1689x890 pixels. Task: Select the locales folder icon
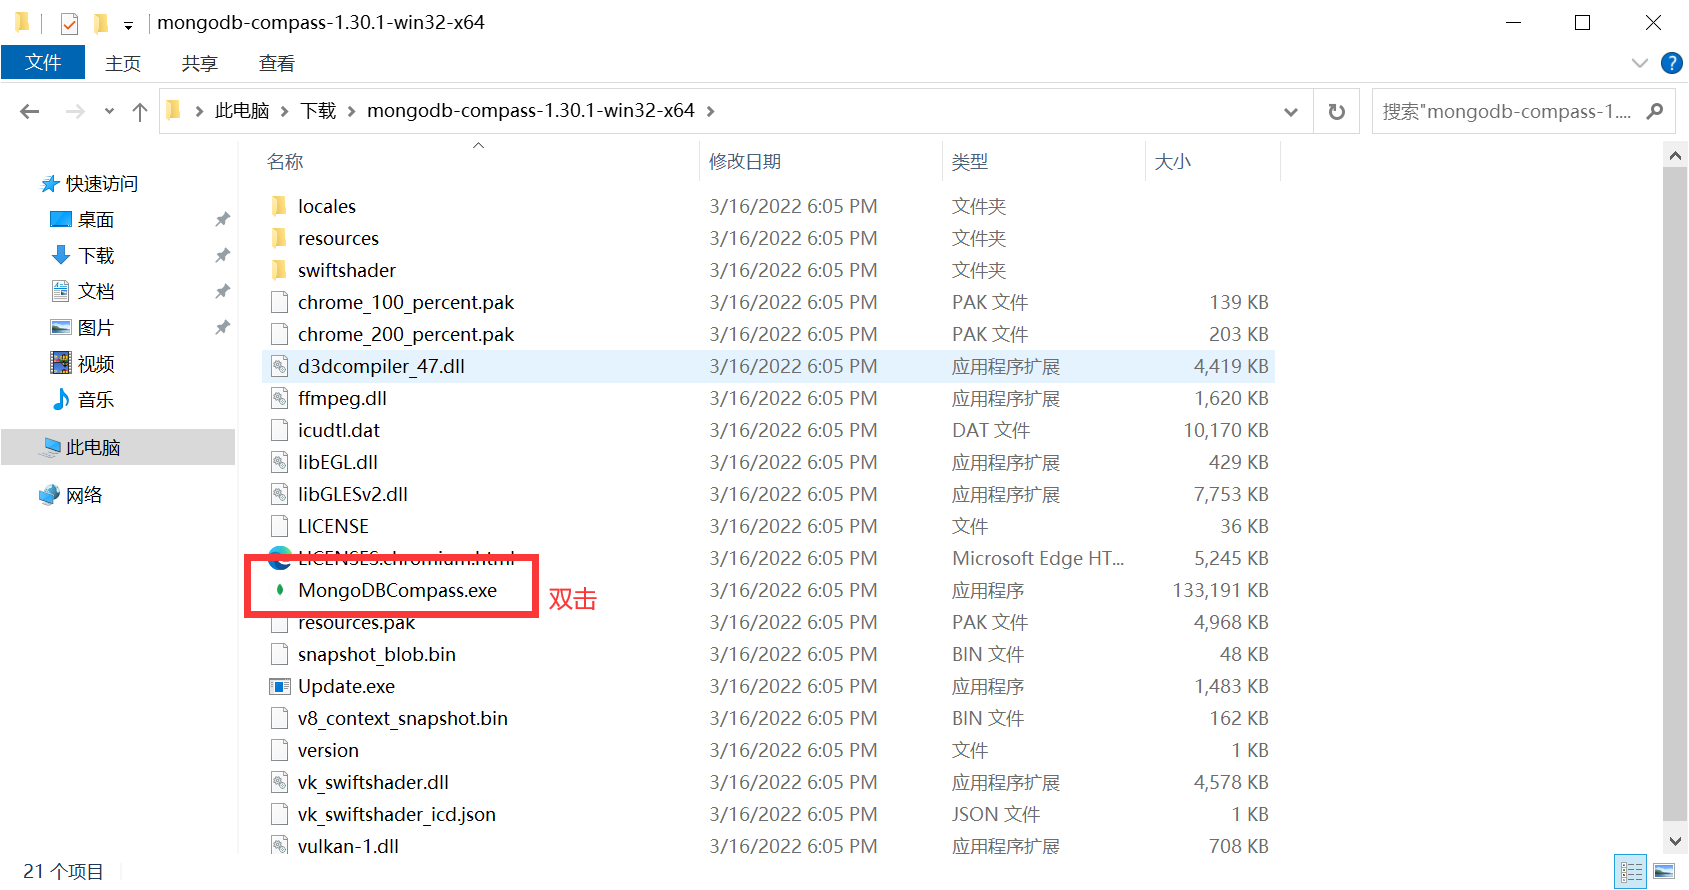coord(280,206)
